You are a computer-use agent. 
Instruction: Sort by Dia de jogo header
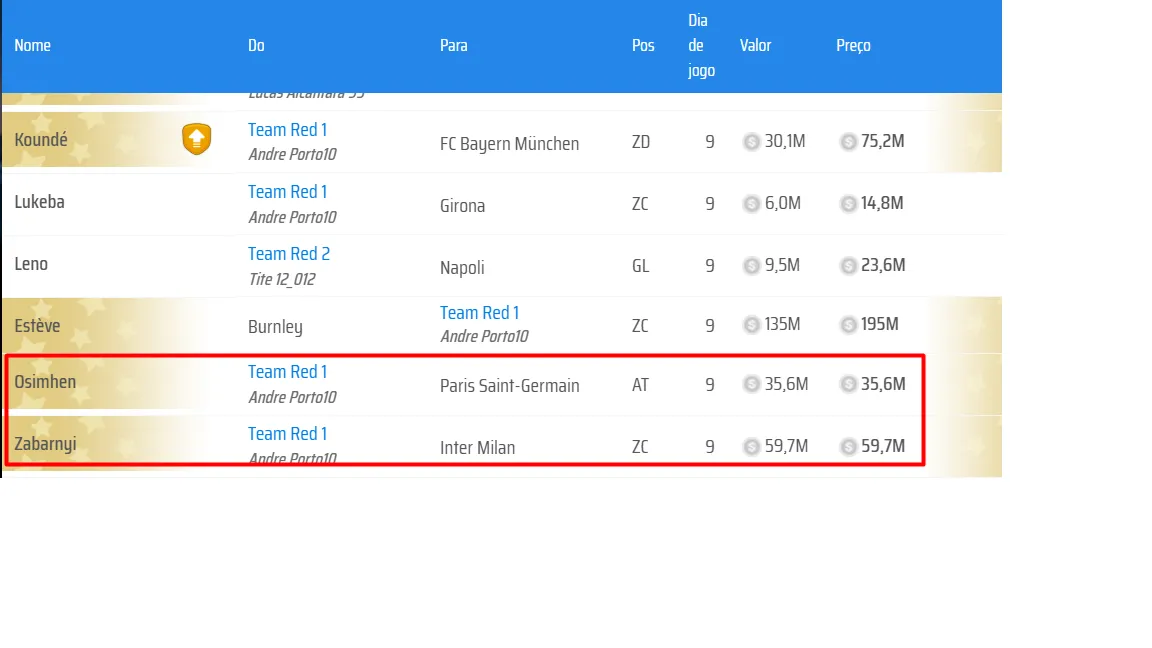[700, 46]
